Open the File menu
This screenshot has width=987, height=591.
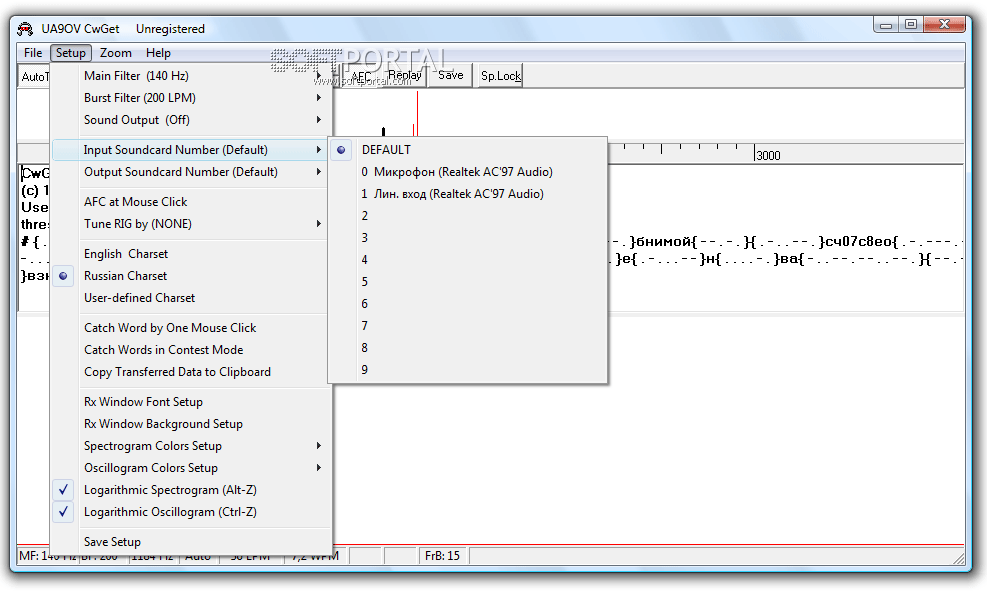pos(33,53)
